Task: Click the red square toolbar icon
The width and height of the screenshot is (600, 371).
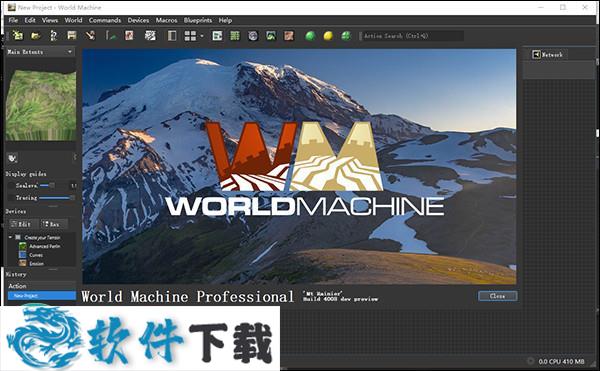Action: [129, 36]
